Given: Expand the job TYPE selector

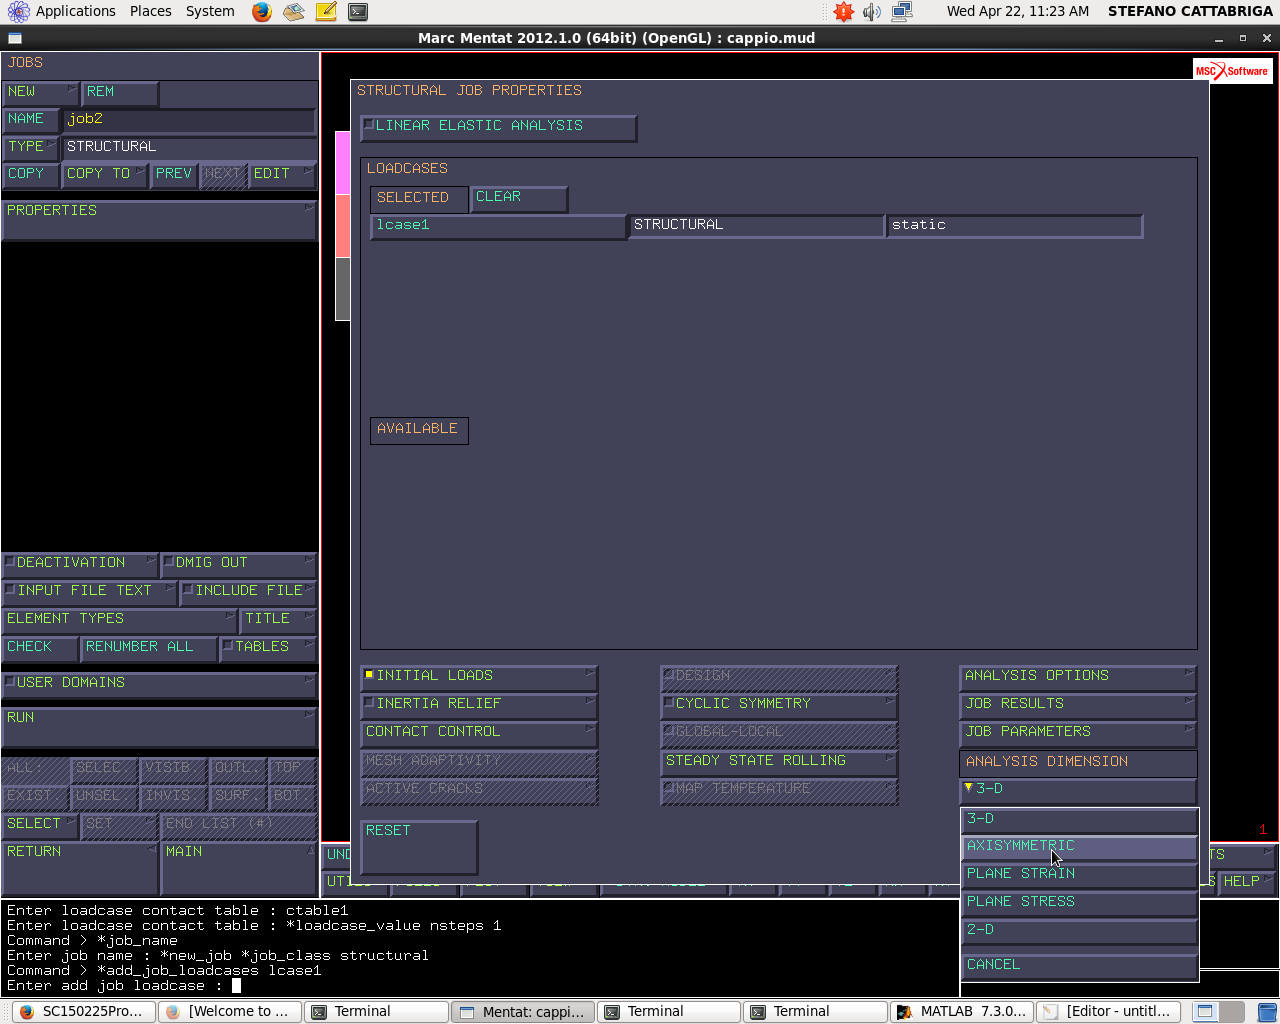Looking at the screenshot, I should (x=30, y=148).
